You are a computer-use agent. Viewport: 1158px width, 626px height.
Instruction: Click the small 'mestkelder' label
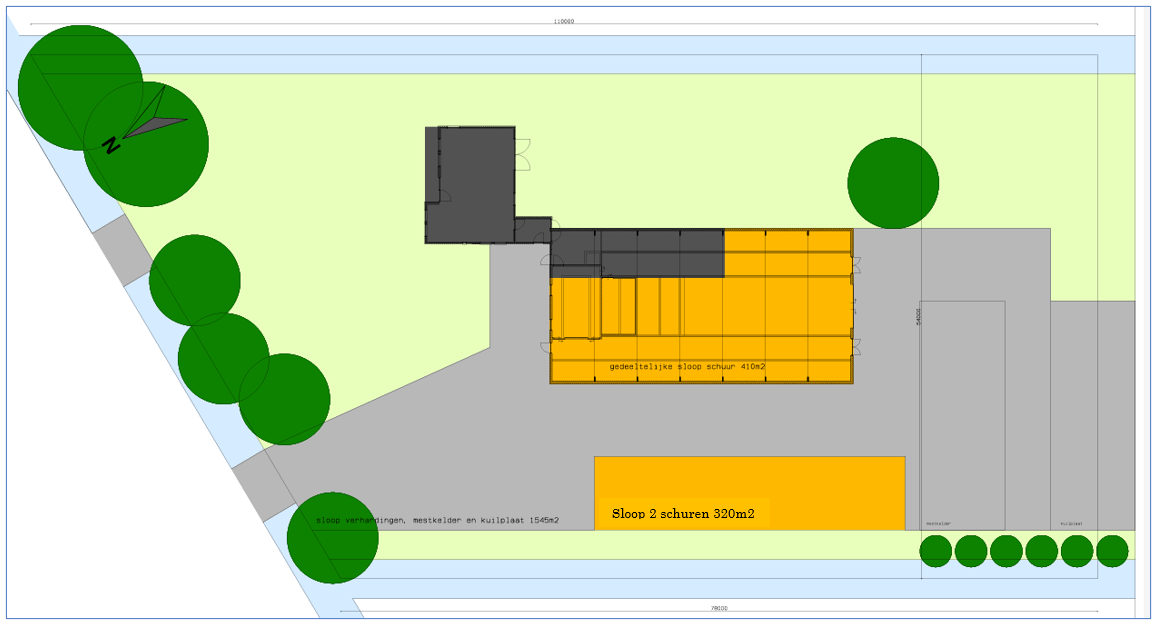click(939, 524)
